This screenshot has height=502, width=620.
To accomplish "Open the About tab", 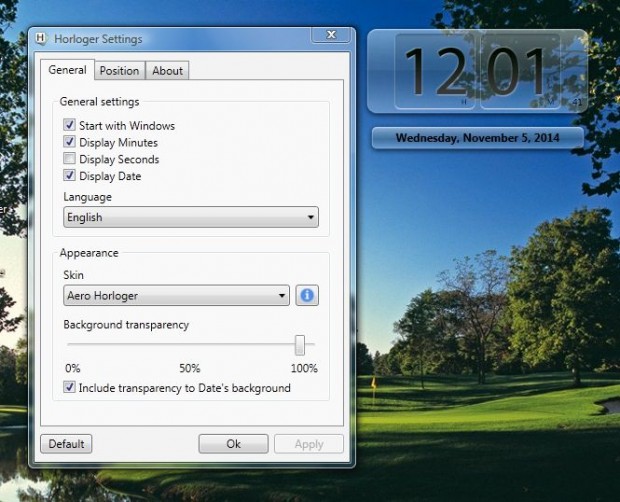I will coord(167,71).
